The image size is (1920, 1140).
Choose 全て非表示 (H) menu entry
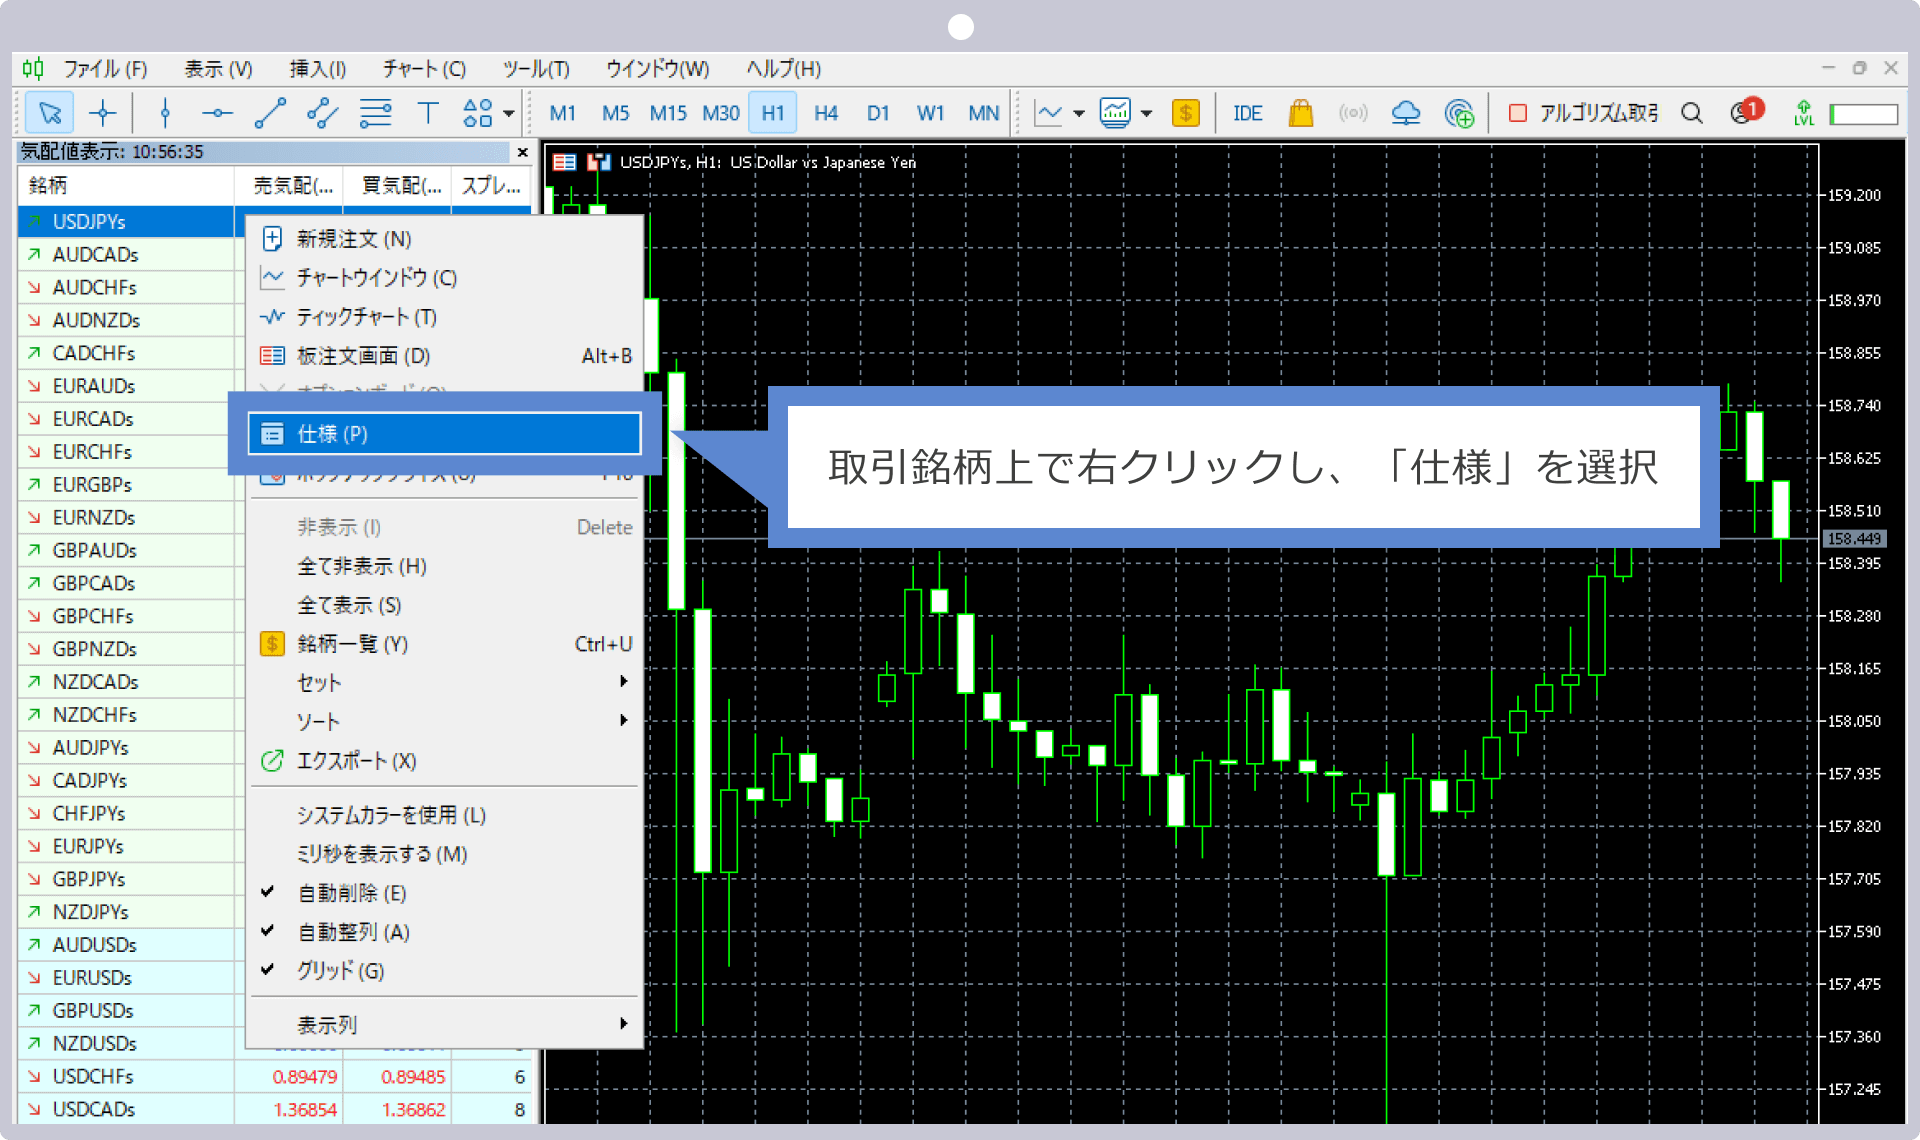[x=444, y=566]
